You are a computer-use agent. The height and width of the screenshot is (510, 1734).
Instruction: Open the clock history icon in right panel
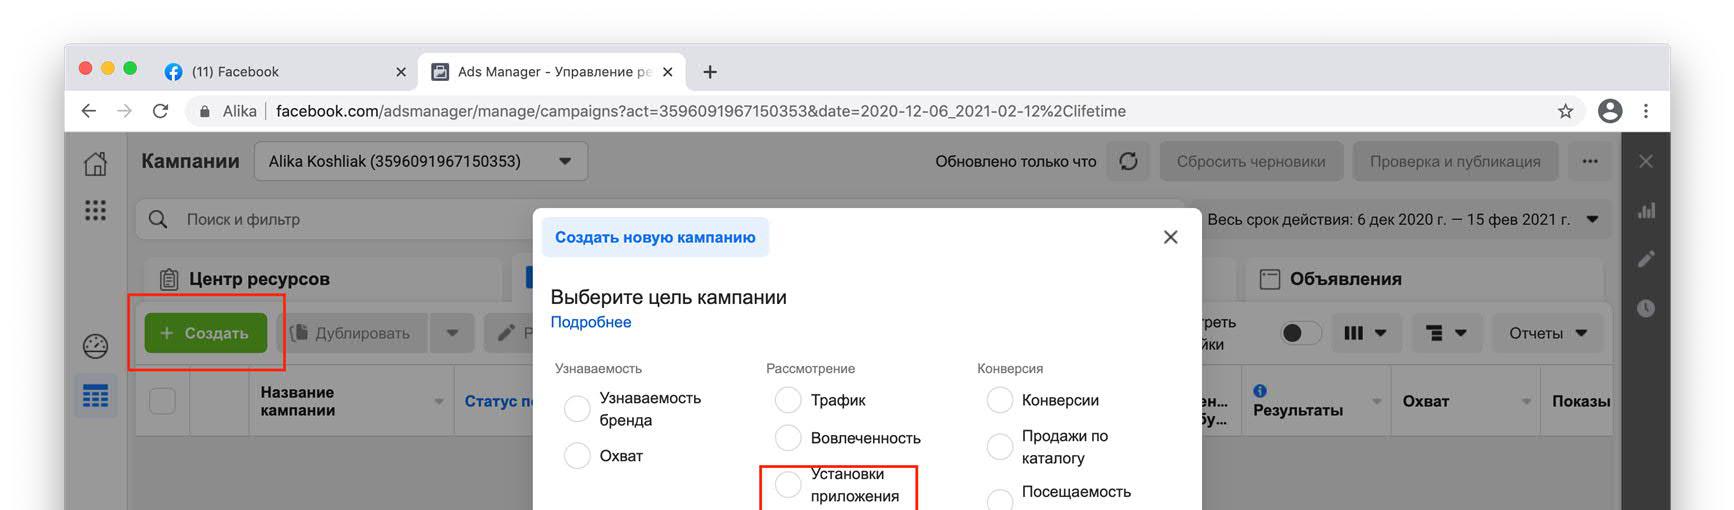click(1645, 308)
